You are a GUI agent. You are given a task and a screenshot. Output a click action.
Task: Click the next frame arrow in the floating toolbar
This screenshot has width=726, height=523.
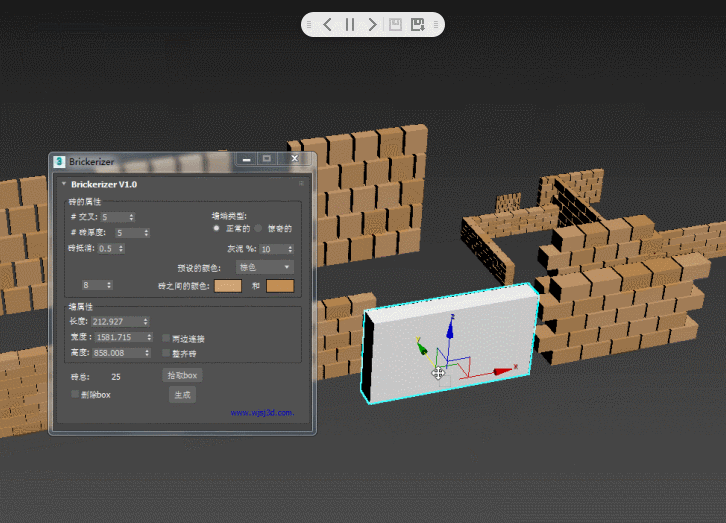(373, 24)
